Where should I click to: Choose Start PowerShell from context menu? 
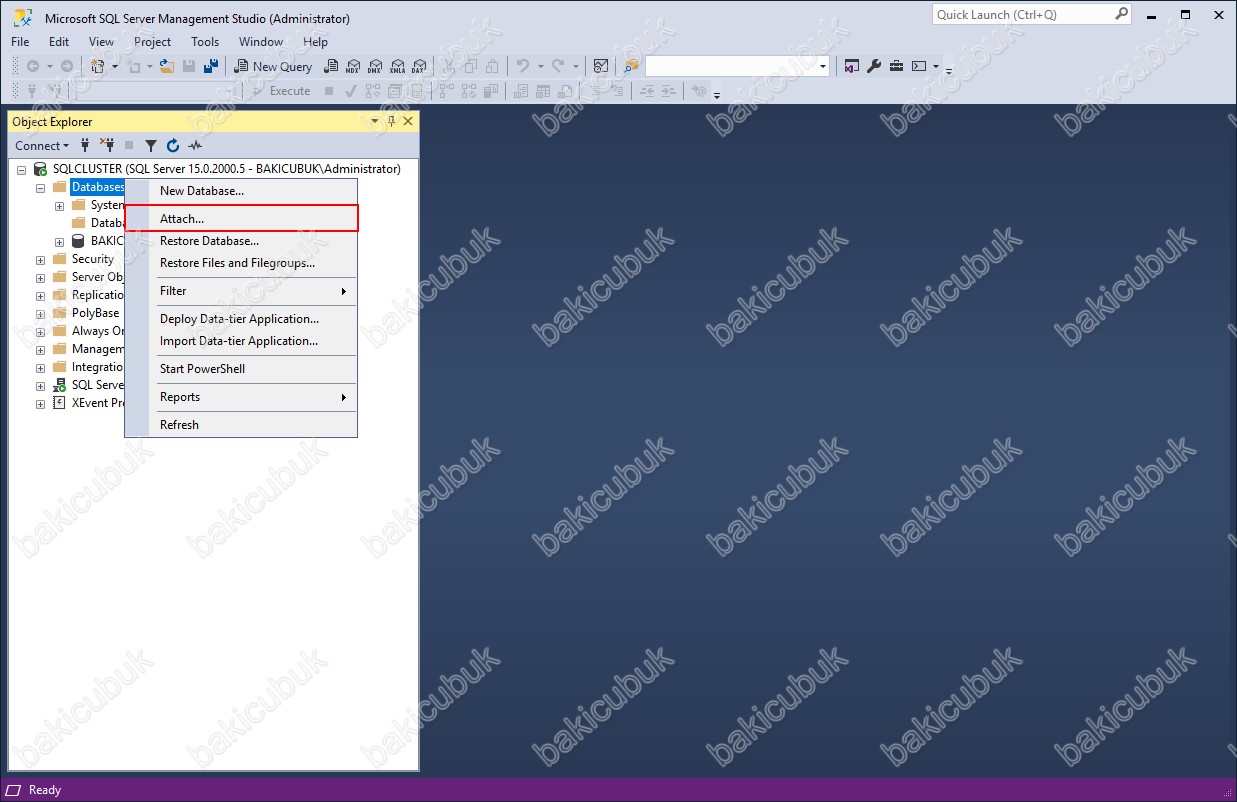(x=241, y=369)
